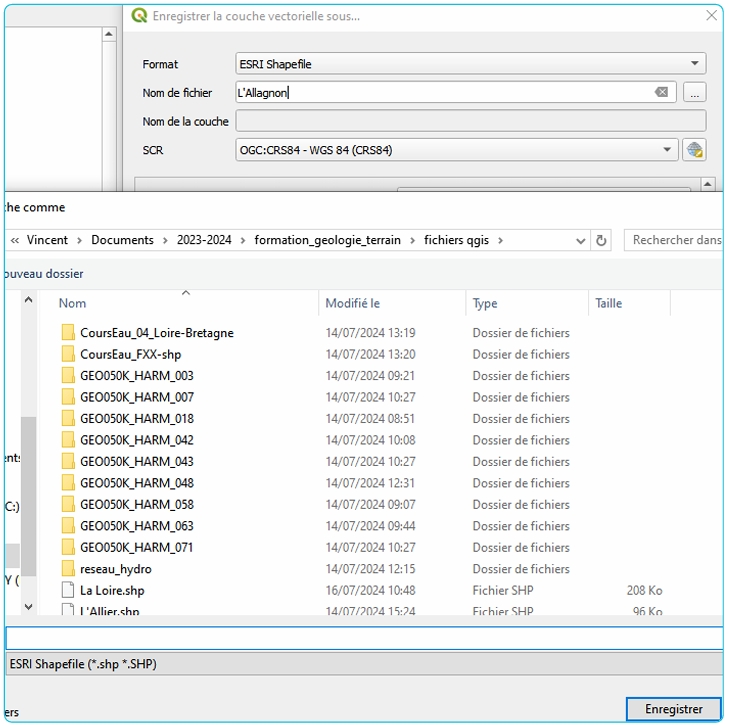This screenshot has height=726, width=729.
Task: Click the browse file ellipsis button
Action: point(694,93)
